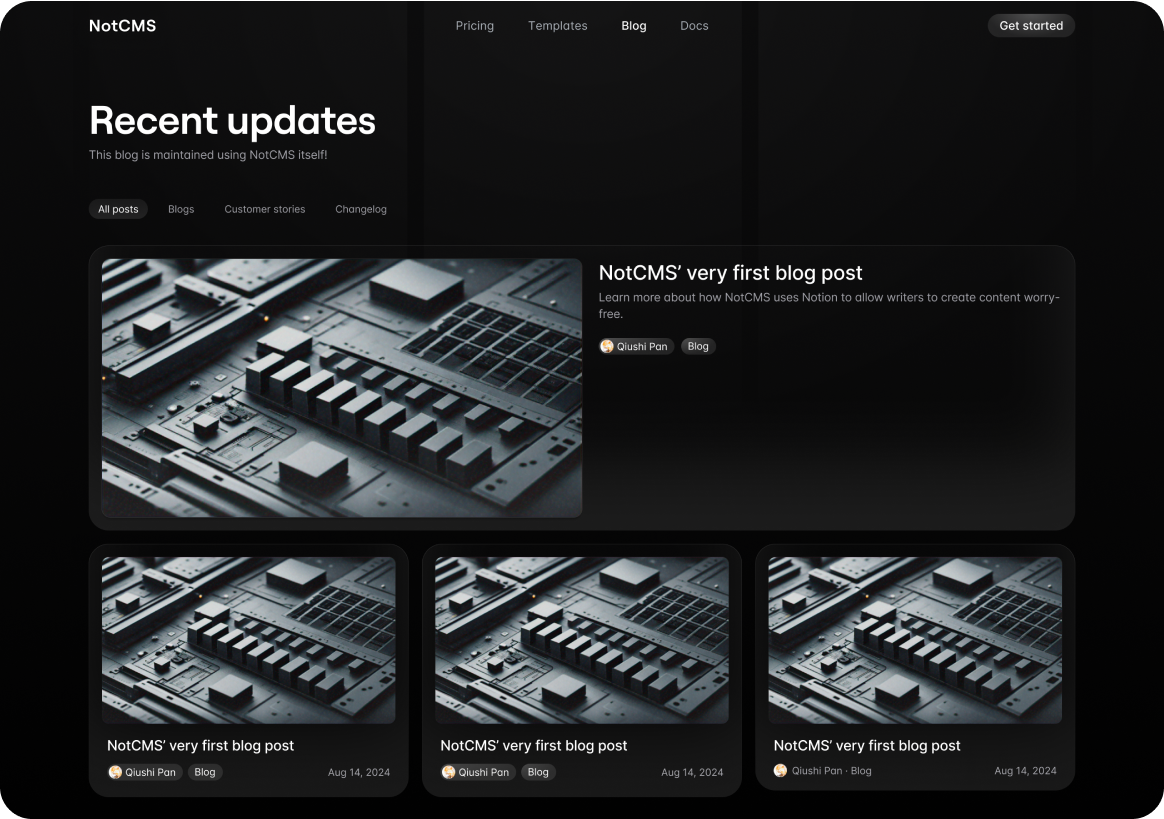Open the Pricing page from navigation
Viewport: 1164px width, 819px height.
click(474, 26)
